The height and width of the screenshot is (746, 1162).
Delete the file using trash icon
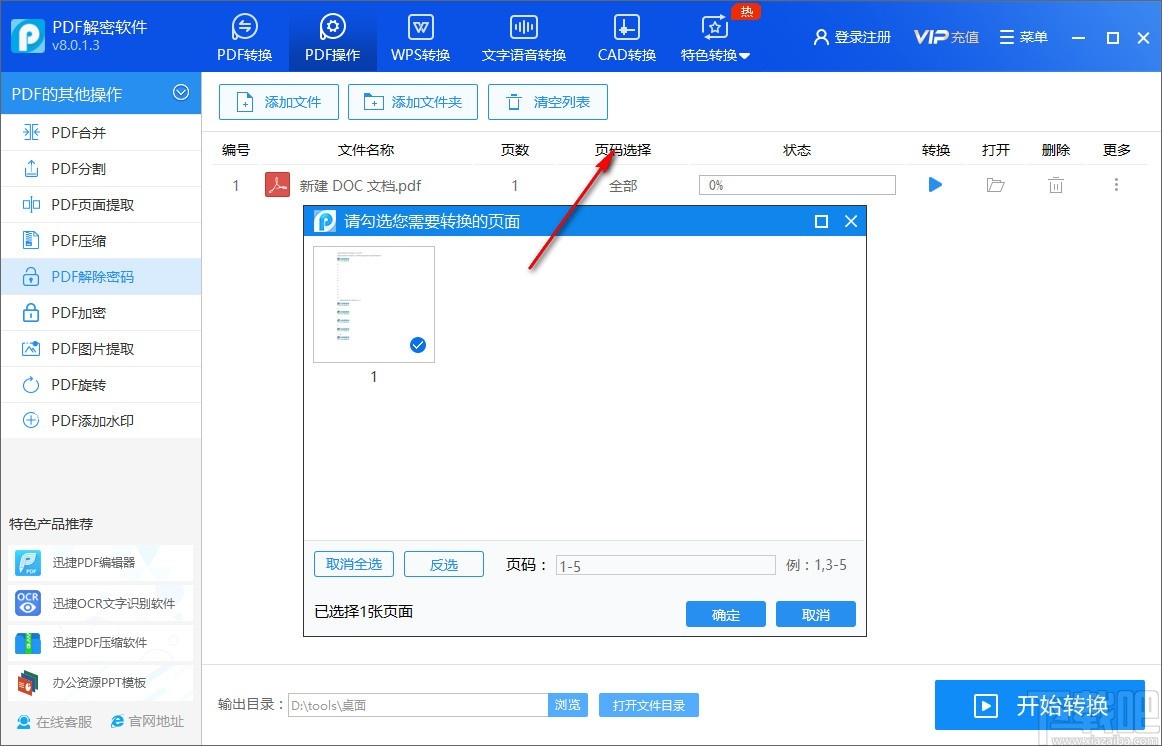[x=1055, y=184]
